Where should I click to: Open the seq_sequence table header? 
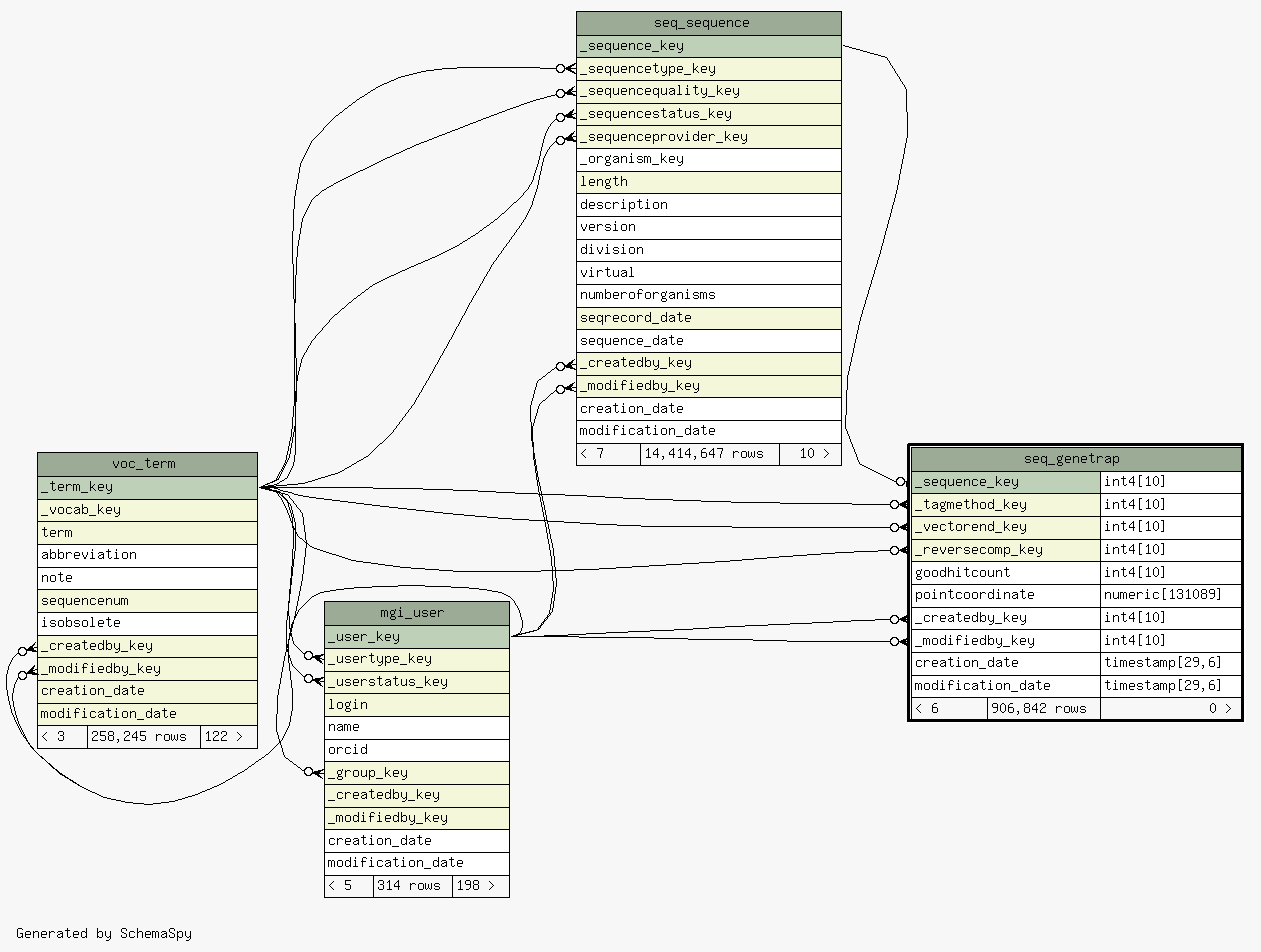(x=709, y=23)
